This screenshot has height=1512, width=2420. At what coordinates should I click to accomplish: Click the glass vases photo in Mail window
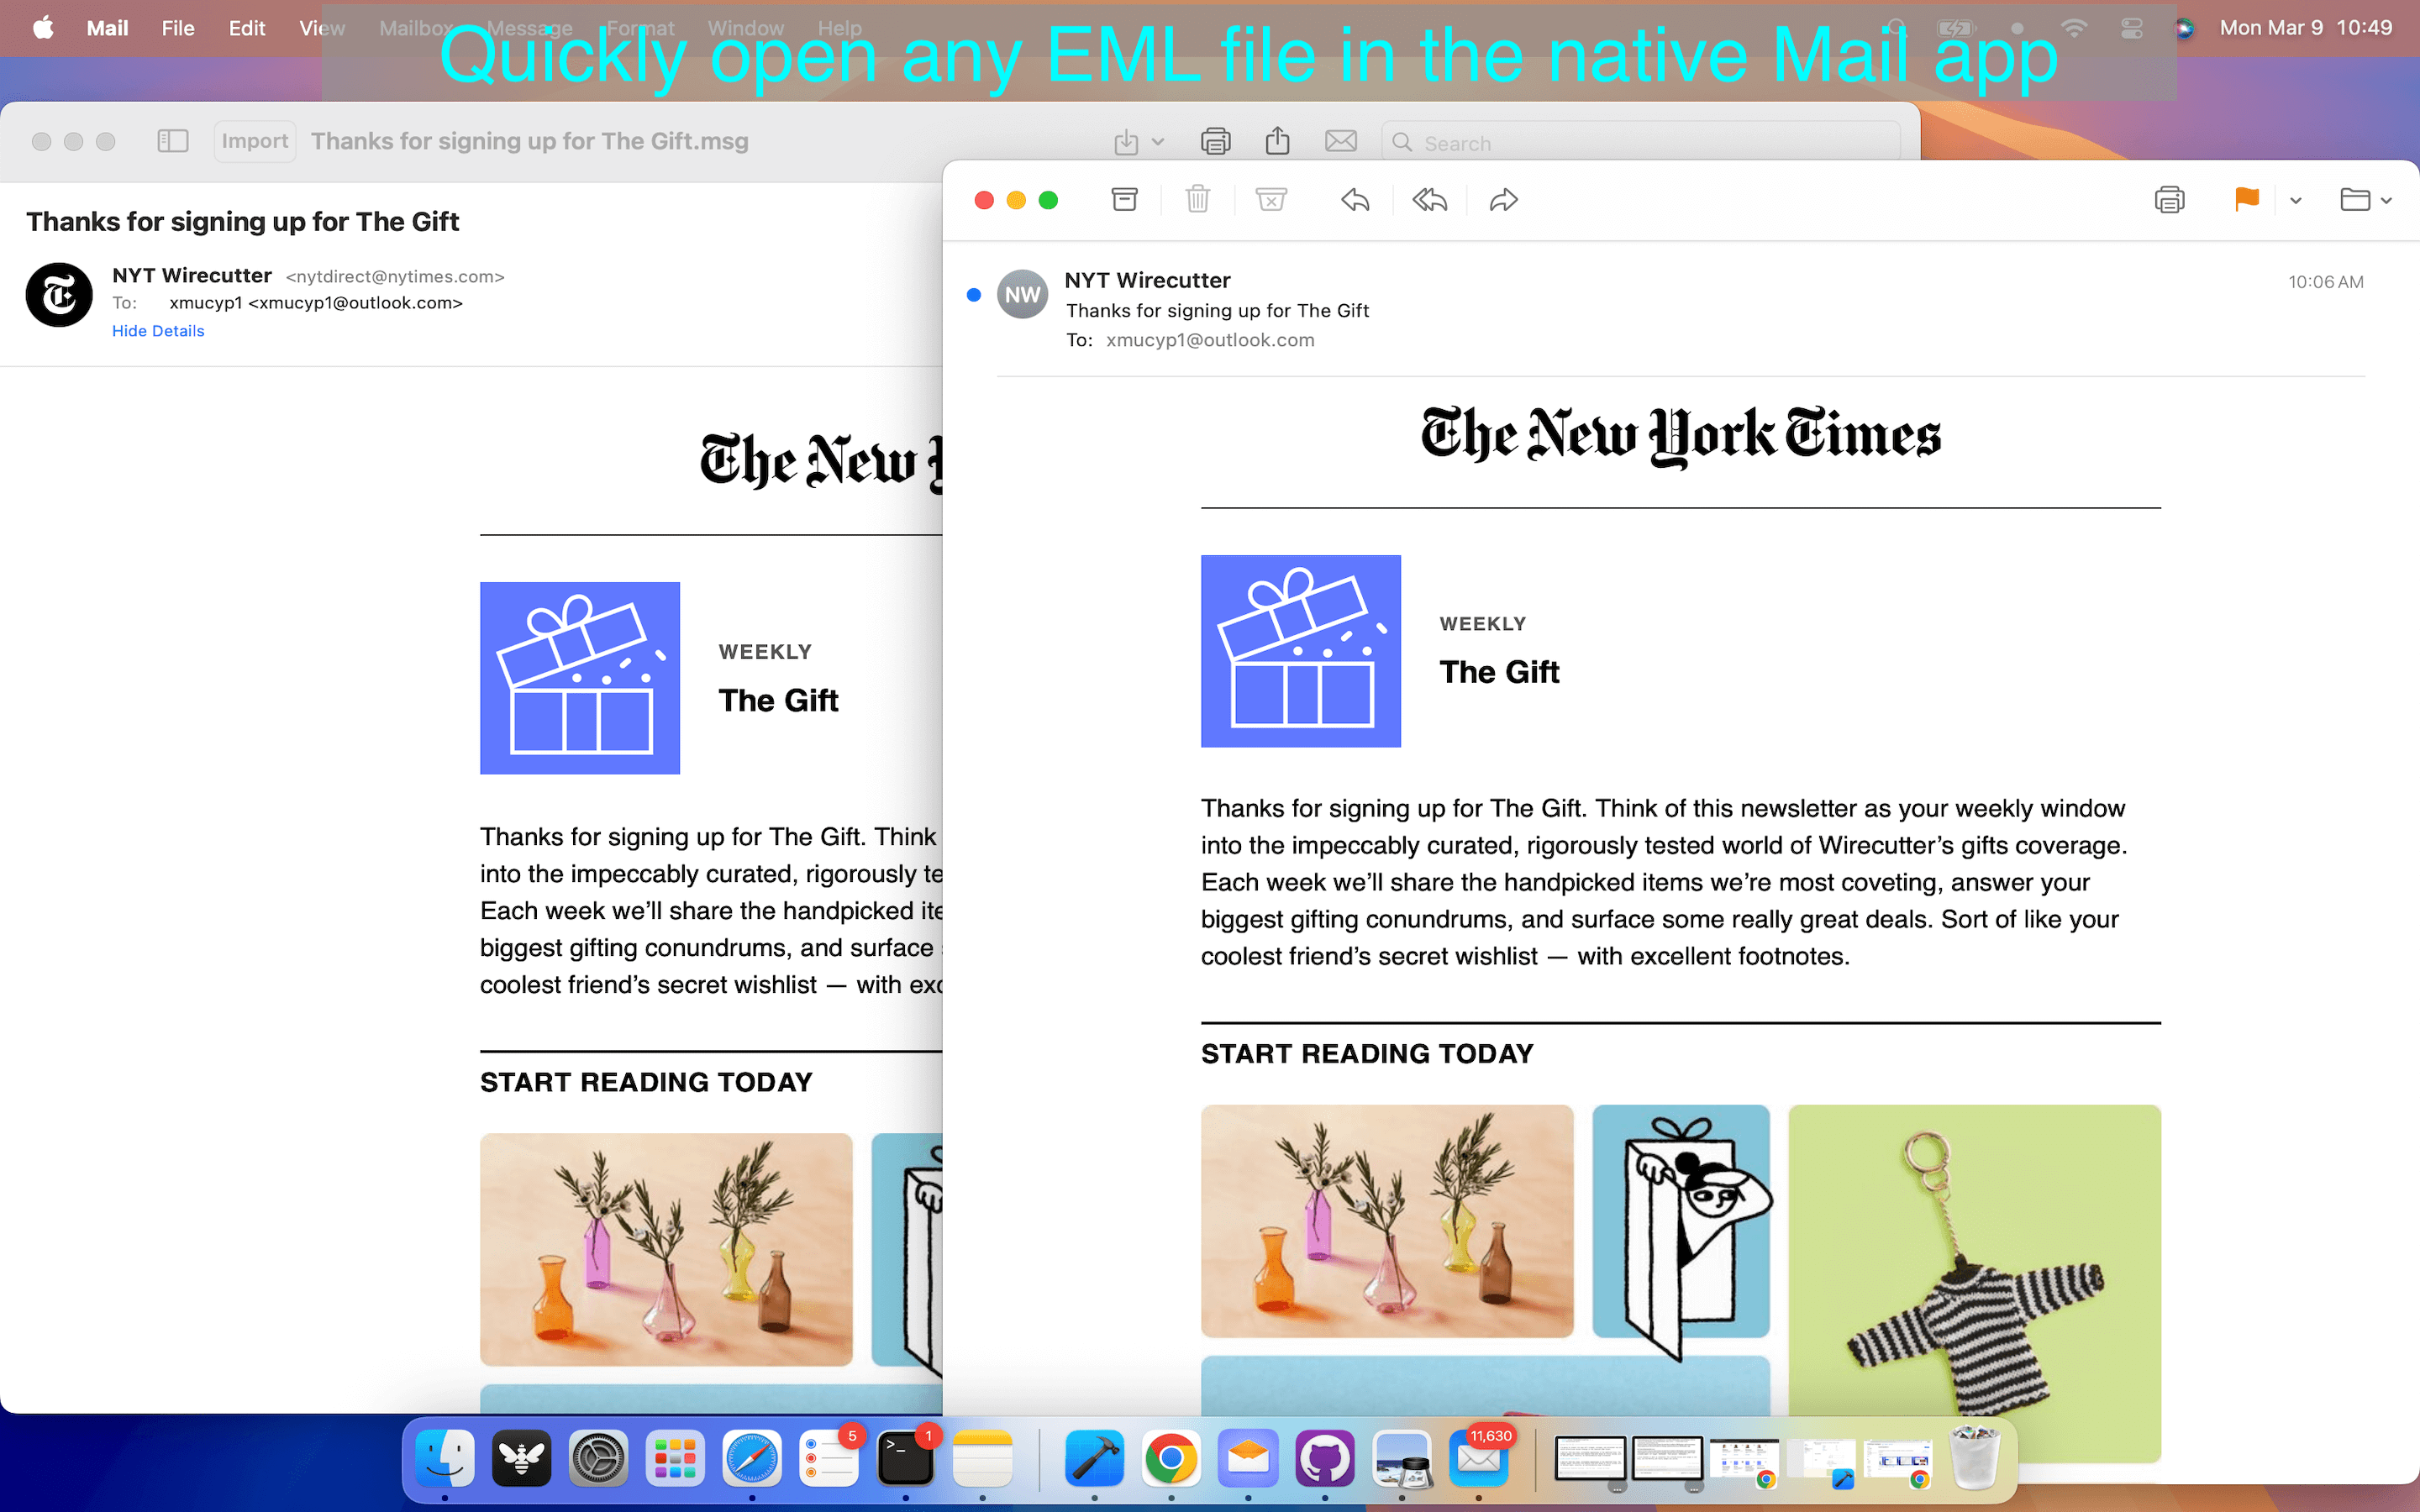click(1387, 1221)
